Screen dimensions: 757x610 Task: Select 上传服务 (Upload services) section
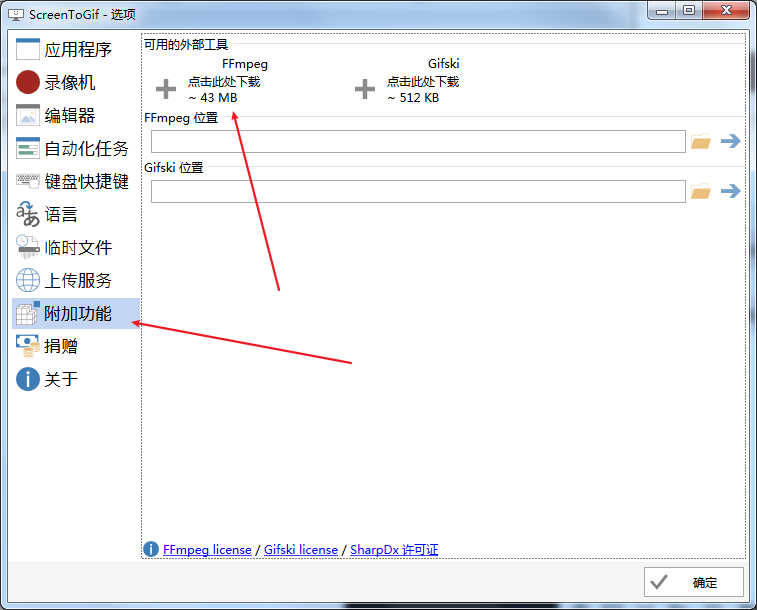[x=78, y=281]
